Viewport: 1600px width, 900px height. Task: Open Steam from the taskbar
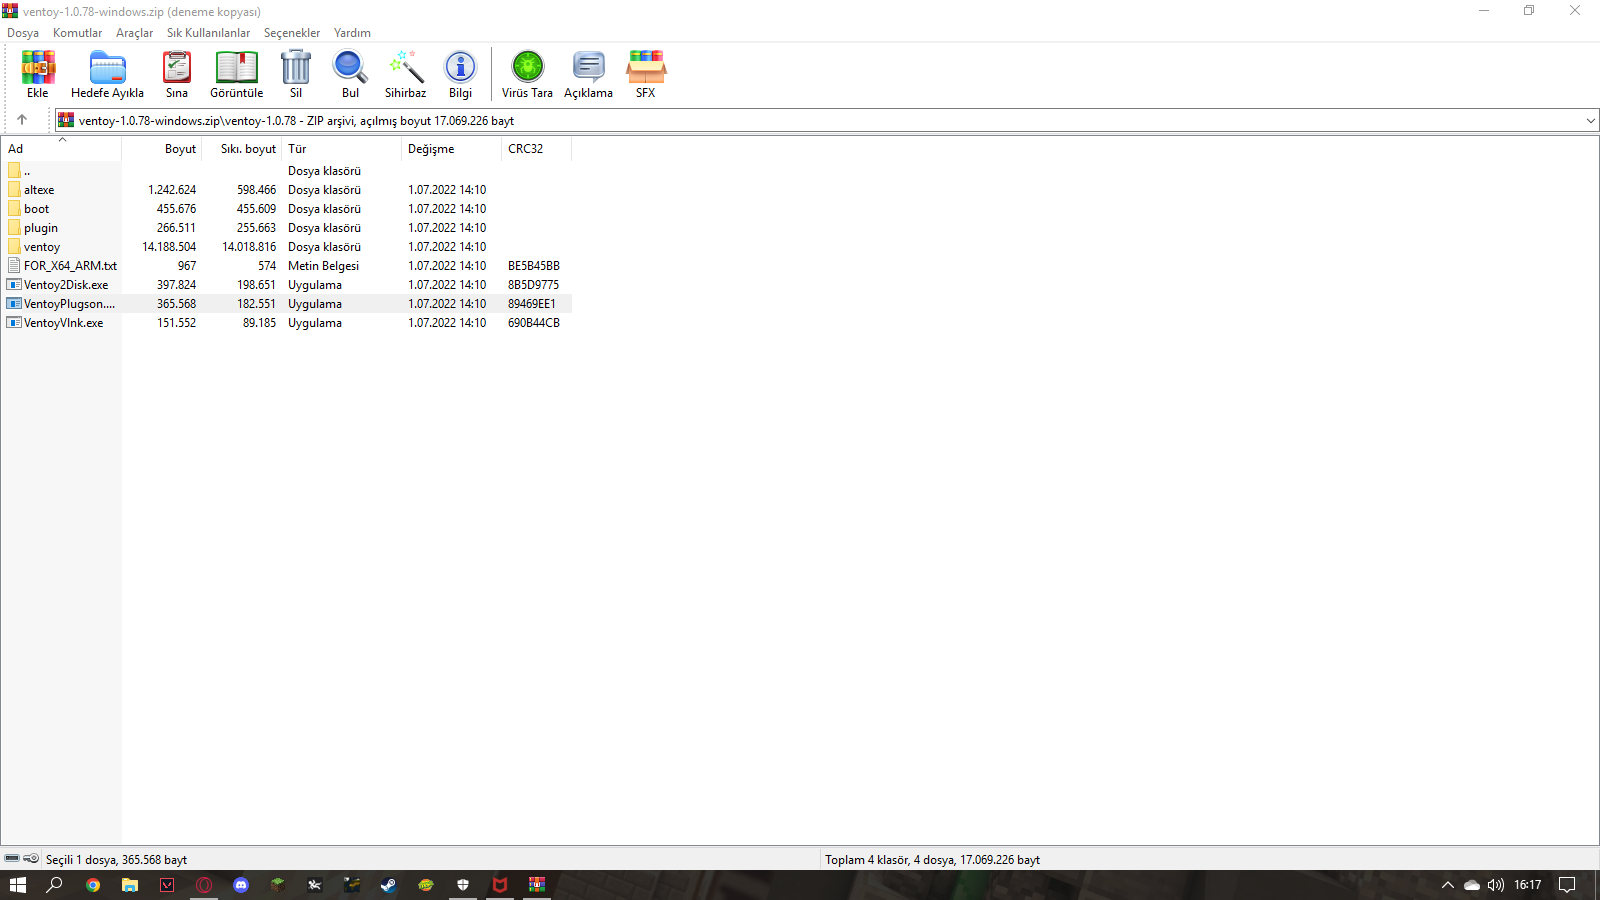tap(388, 885)
